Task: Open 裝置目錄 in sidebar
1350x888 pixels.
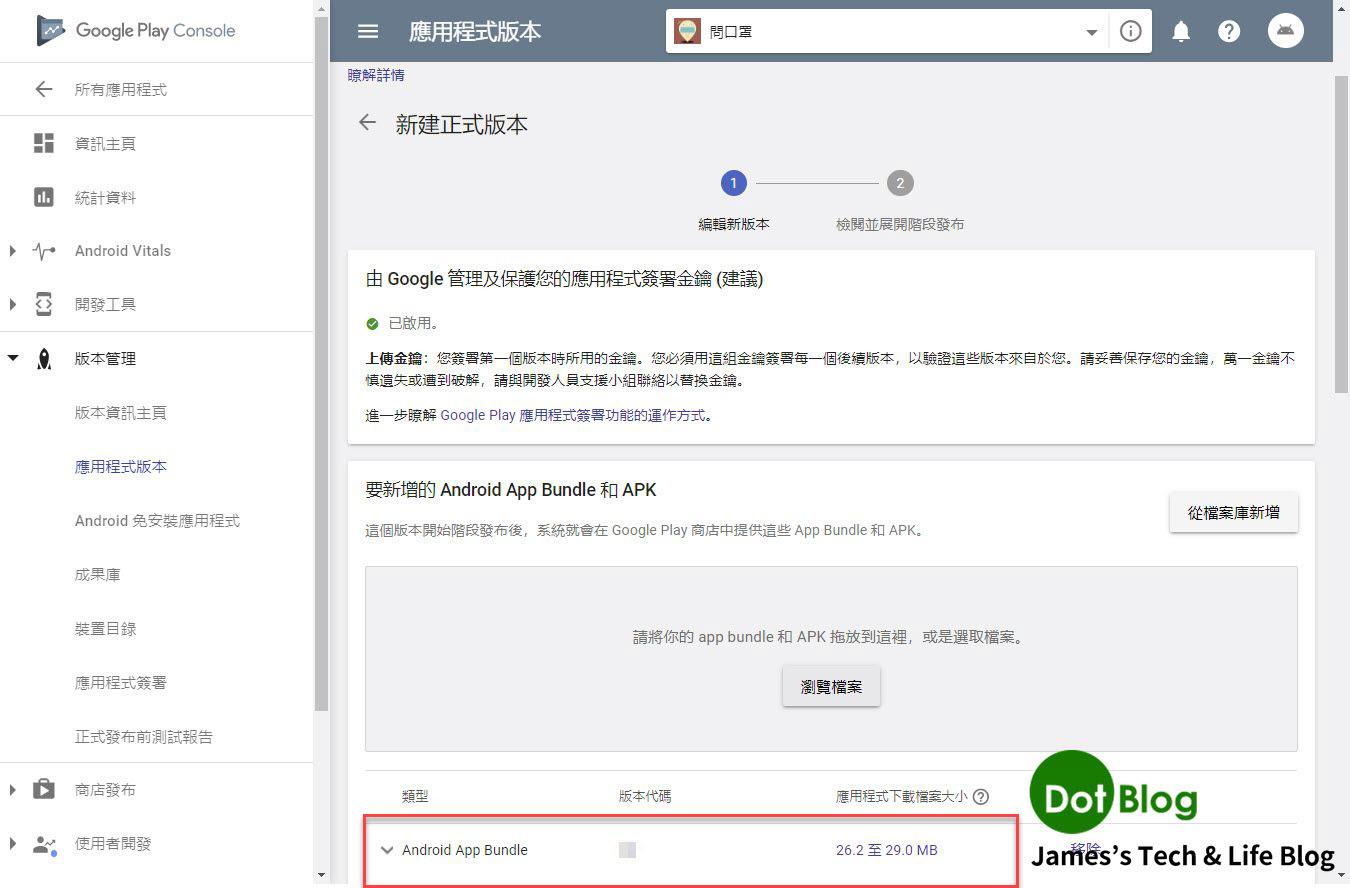Action: tap(105, 629)
